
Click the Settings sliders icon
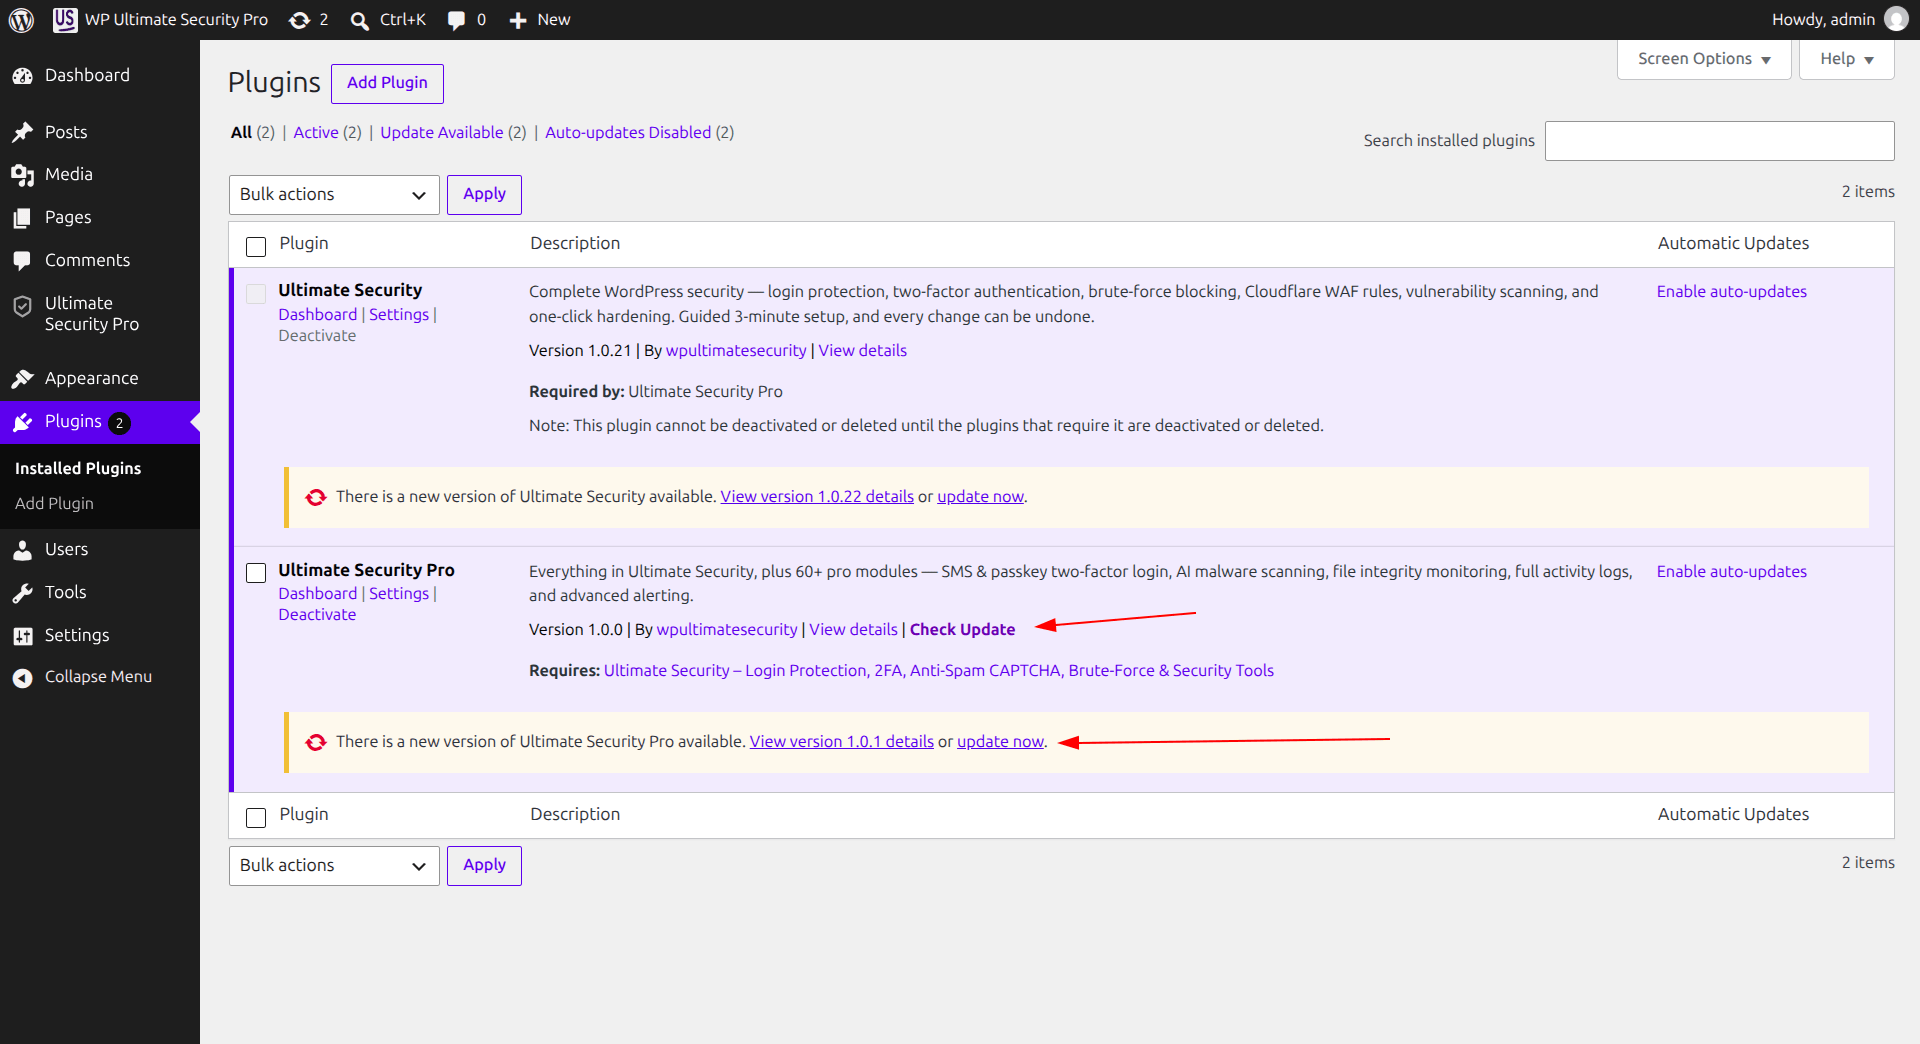(23, 635)
